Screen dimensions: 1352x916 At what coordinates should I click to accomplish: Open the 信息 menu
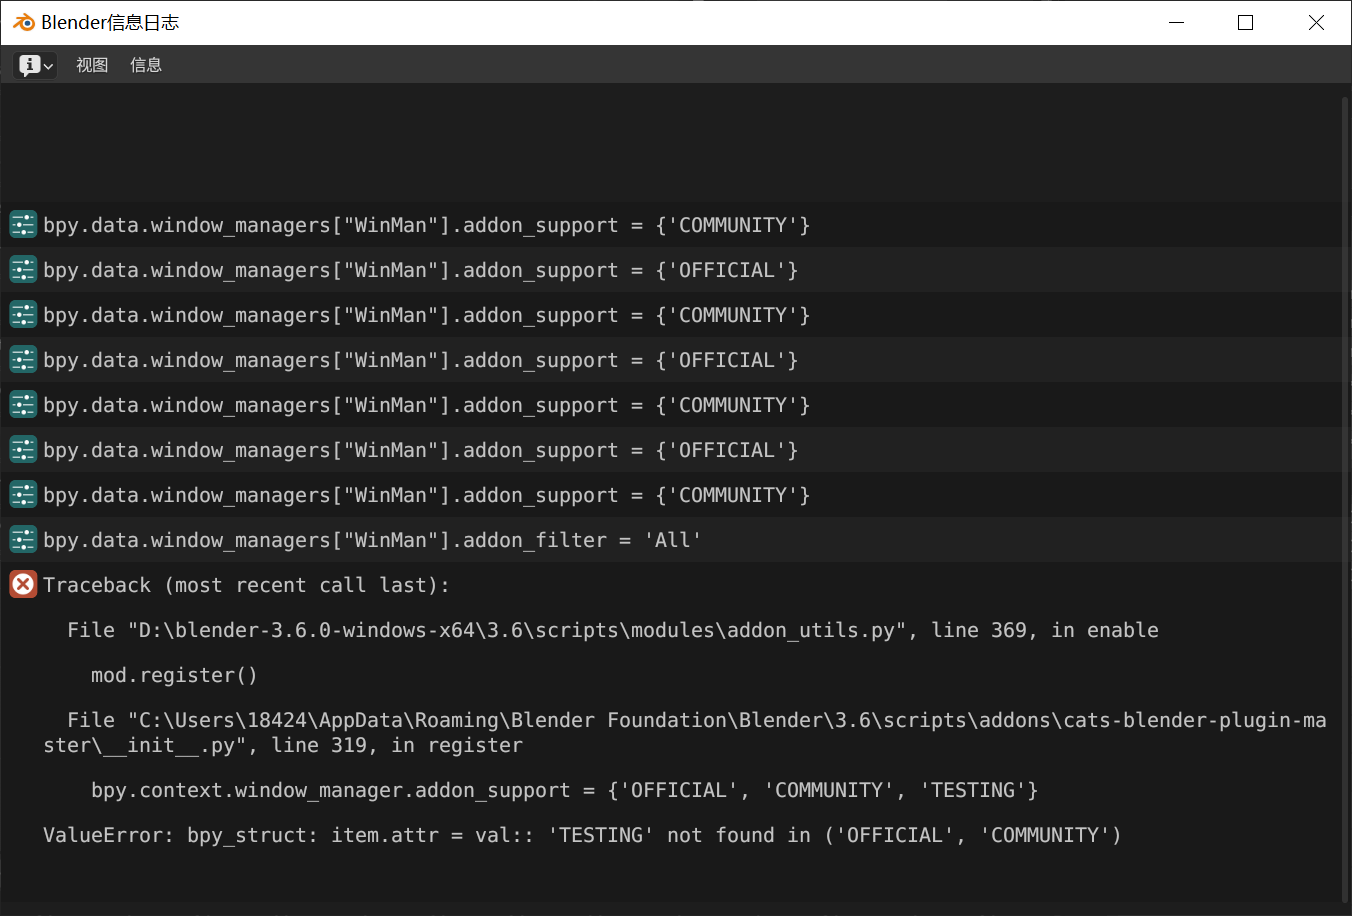pos(146,65)
